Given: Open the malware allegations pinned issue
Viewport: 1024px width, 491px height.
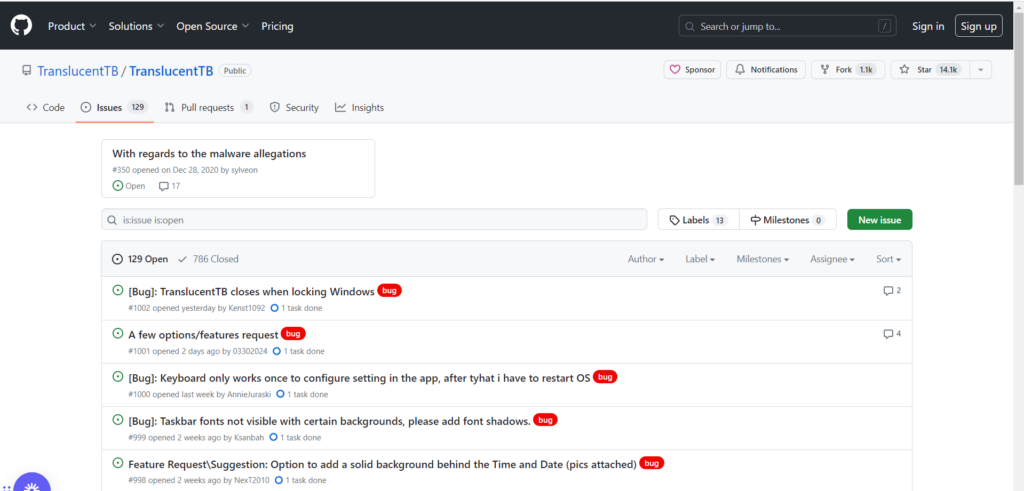Looking at the screenshot, I should [209, 154].
